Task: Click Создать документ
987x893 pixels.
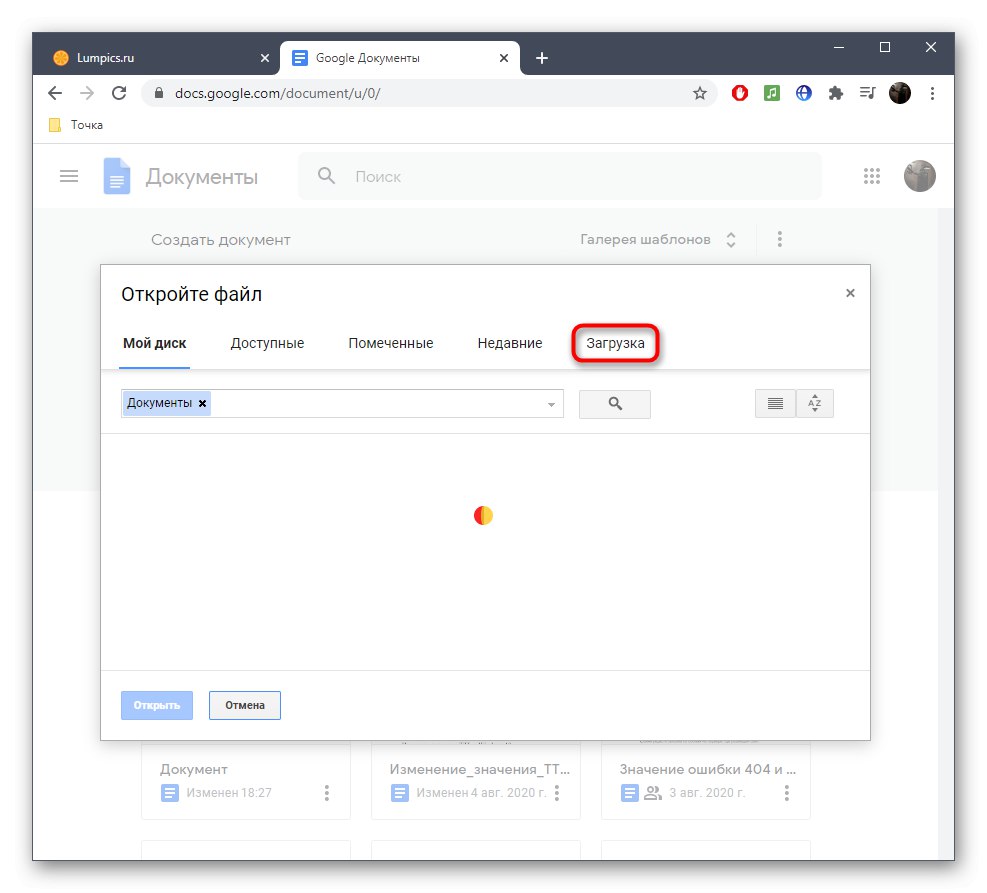Action: (220, 239)
